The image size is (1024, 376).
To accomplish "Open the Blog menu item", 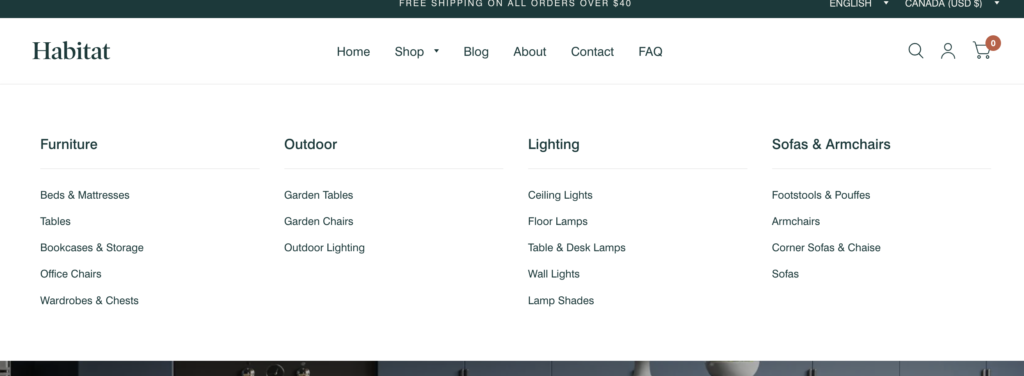I will (x=476, y=52).
